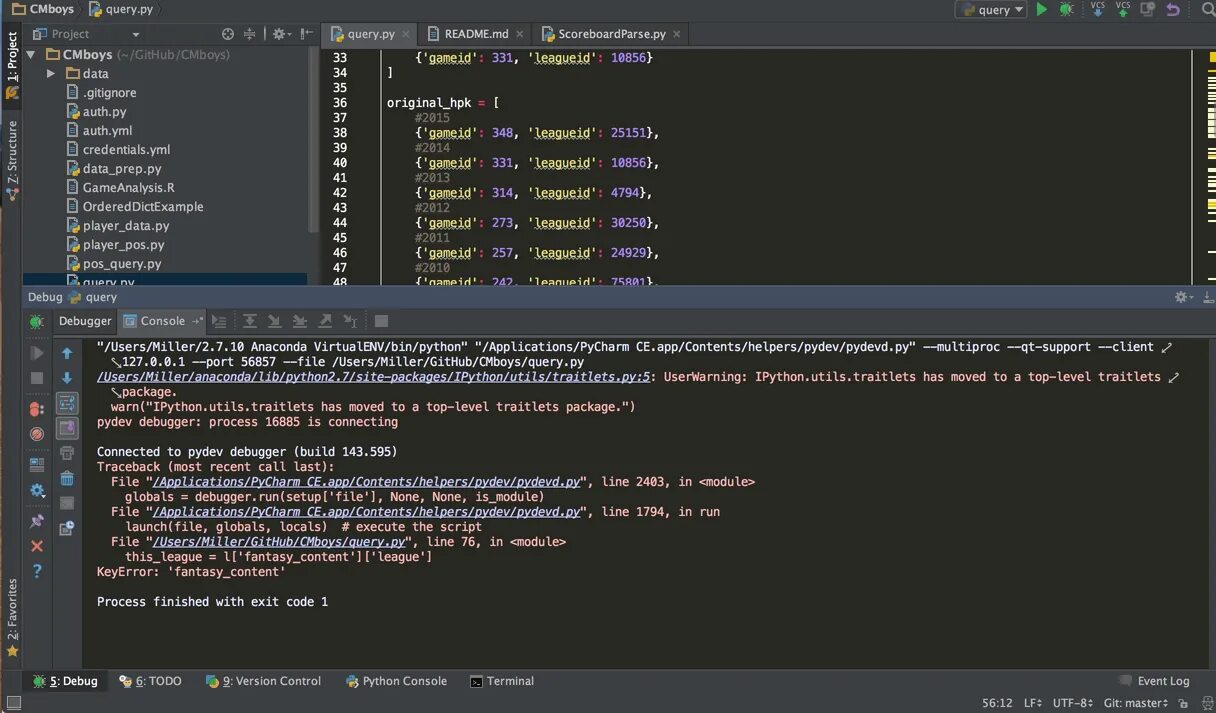Screen dimensions: 1216x713
Task: Open the 5: Debug tool window button
Action: [66, 681]
